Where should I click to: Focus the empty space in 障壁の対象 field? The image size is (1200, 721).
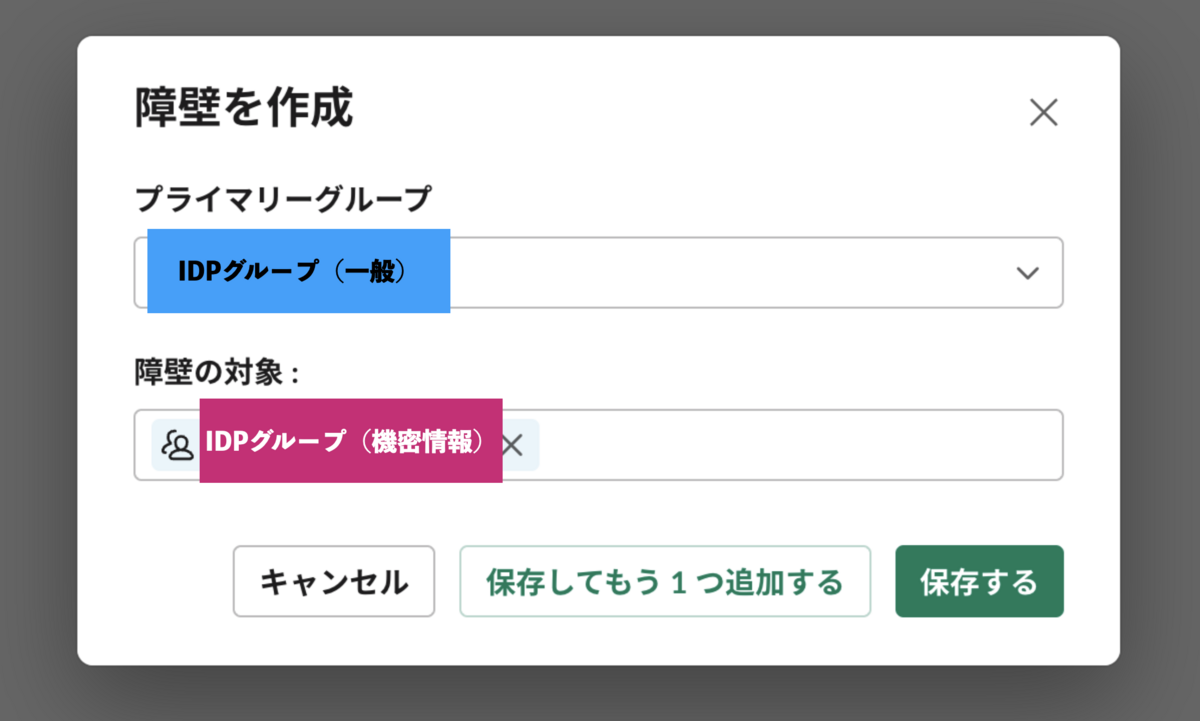click(x=800, y=445)
